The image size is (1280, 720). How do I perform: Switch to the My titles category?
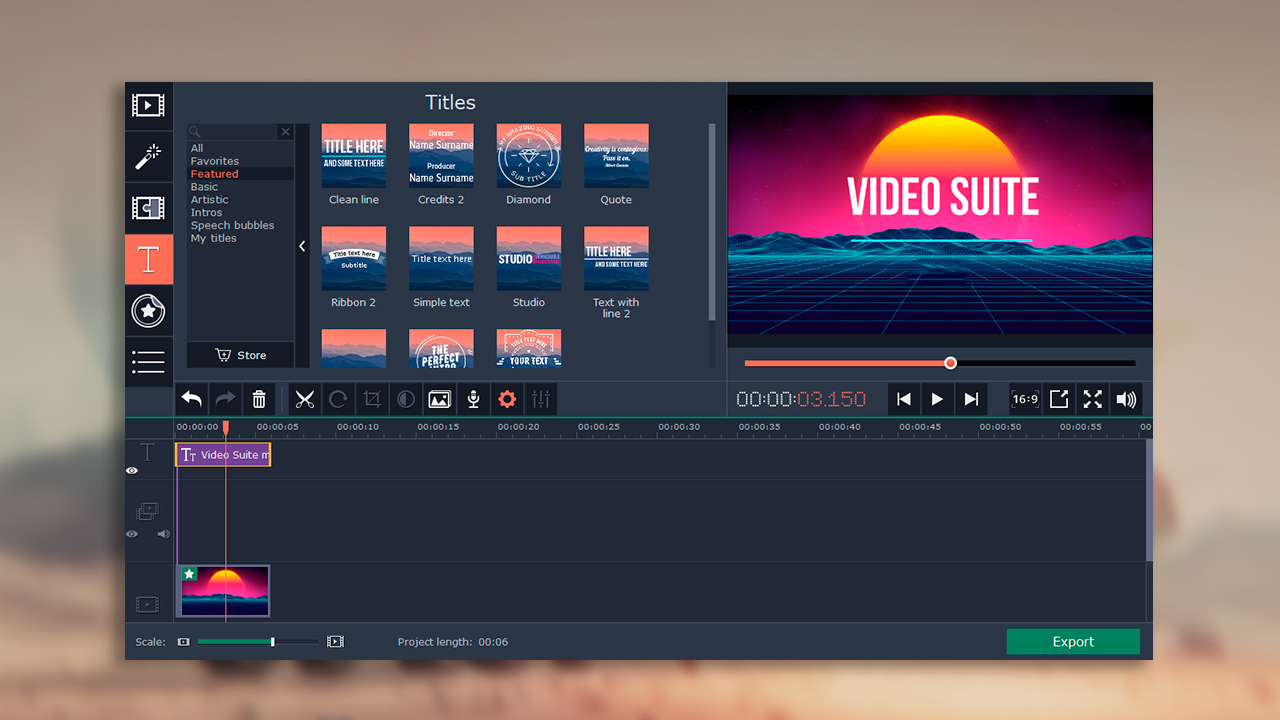coord(212,238)
